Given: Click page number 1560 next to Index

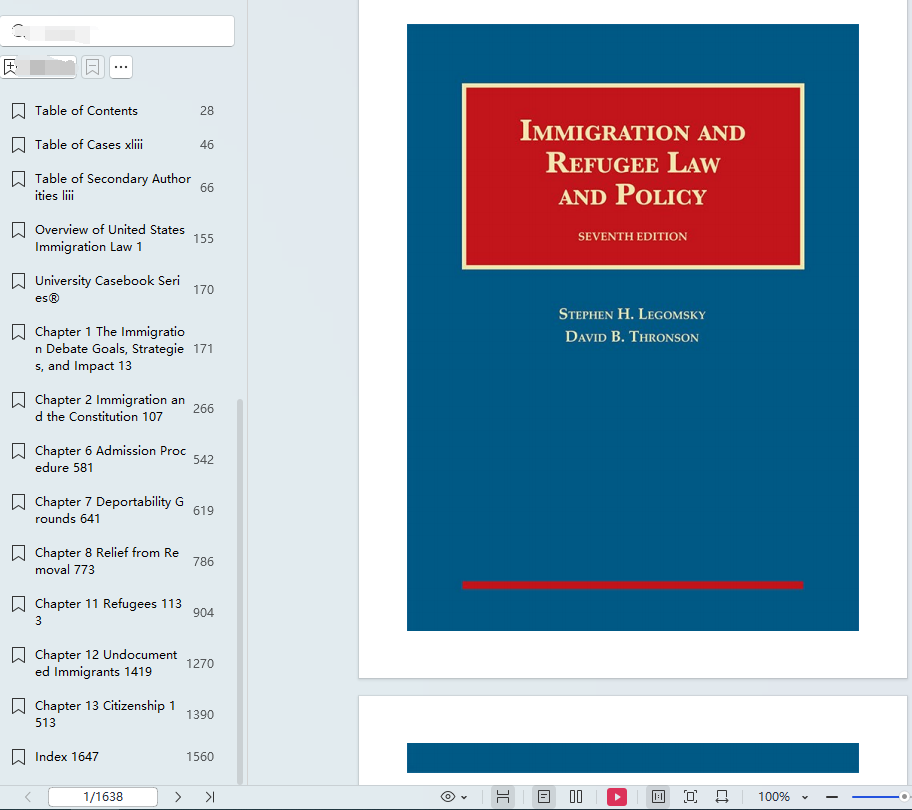Looking at the screenshot, I should pyautogui.click(x=200, y=757).
